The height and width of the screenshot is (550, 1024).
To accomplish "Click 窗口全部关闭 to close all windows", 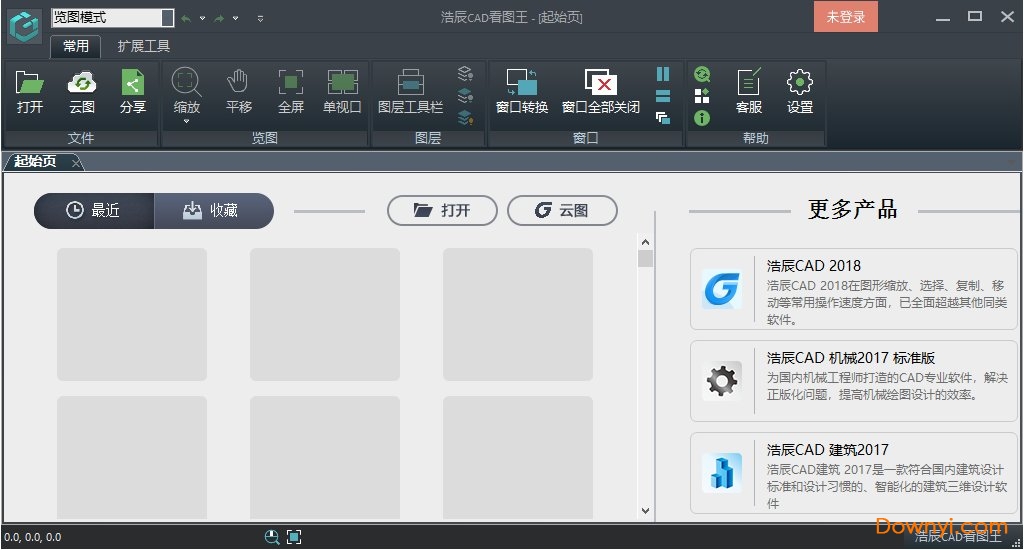I will pyautogui.click(x=600, y=91).
